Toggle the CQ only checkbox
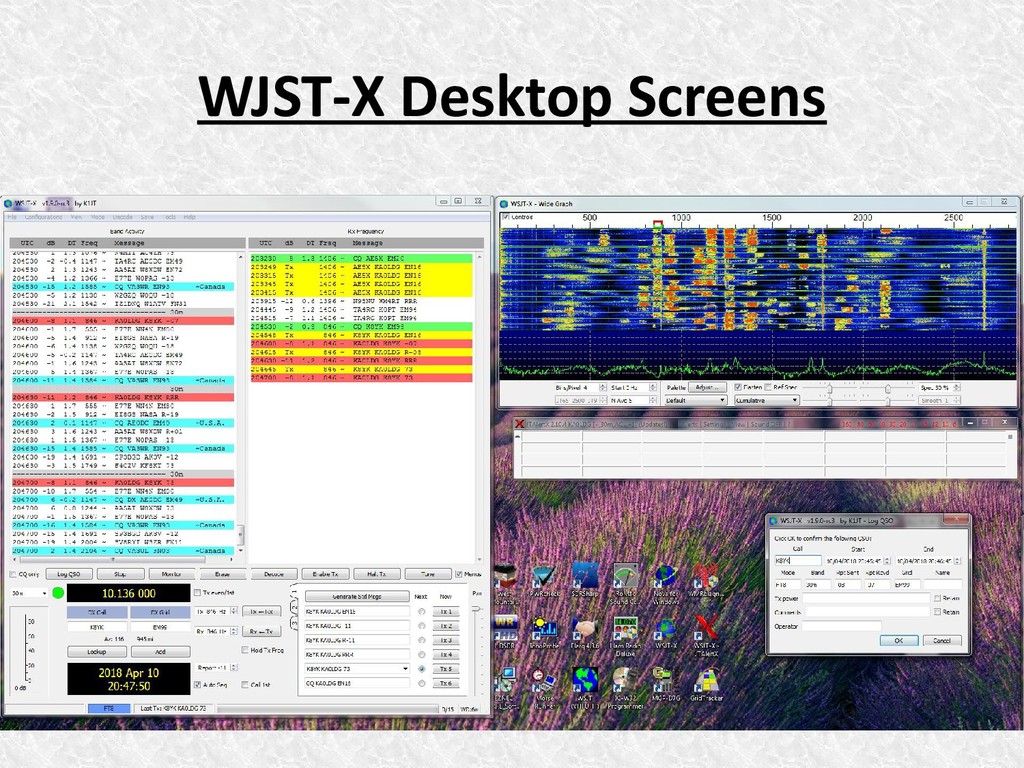Viewport: 1024px width, 768px height. (x=12, y=575)
